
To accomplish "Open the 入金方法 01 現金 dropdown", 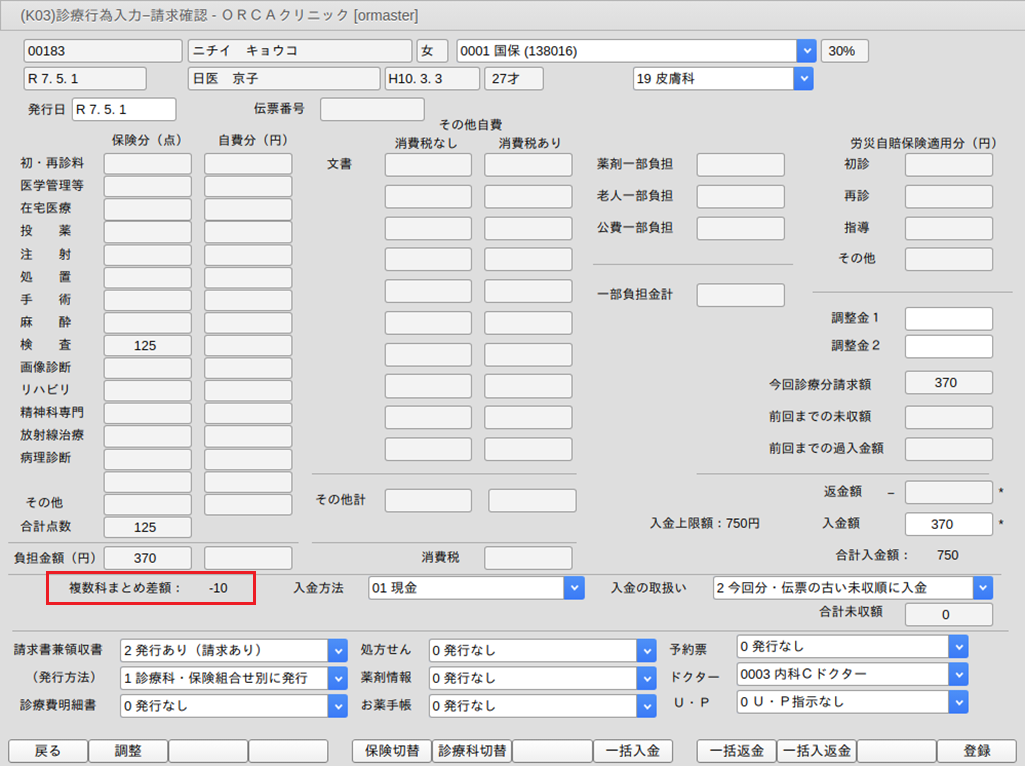I will click(574, 588).
